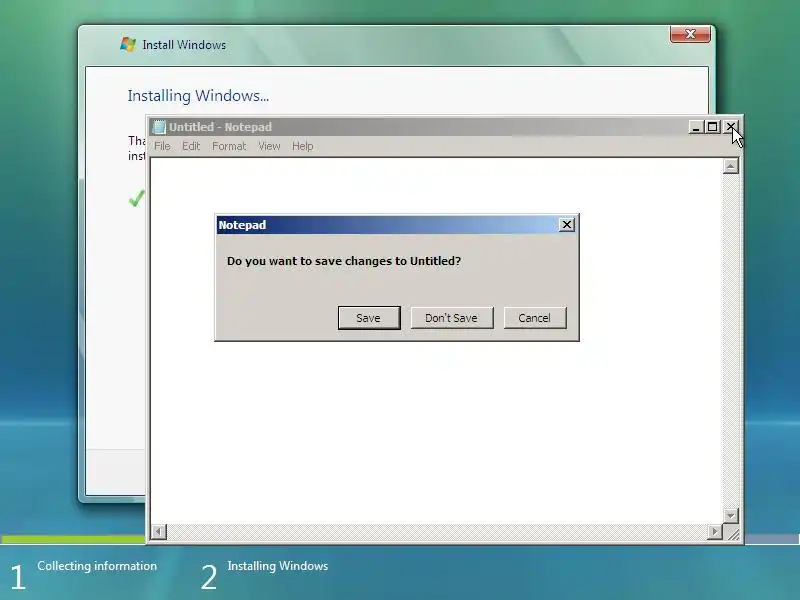The height and width of the screenshot is (600, 800).
Task: Maximize the Untitled - Notepad window
Action: [x=713, y=127]
